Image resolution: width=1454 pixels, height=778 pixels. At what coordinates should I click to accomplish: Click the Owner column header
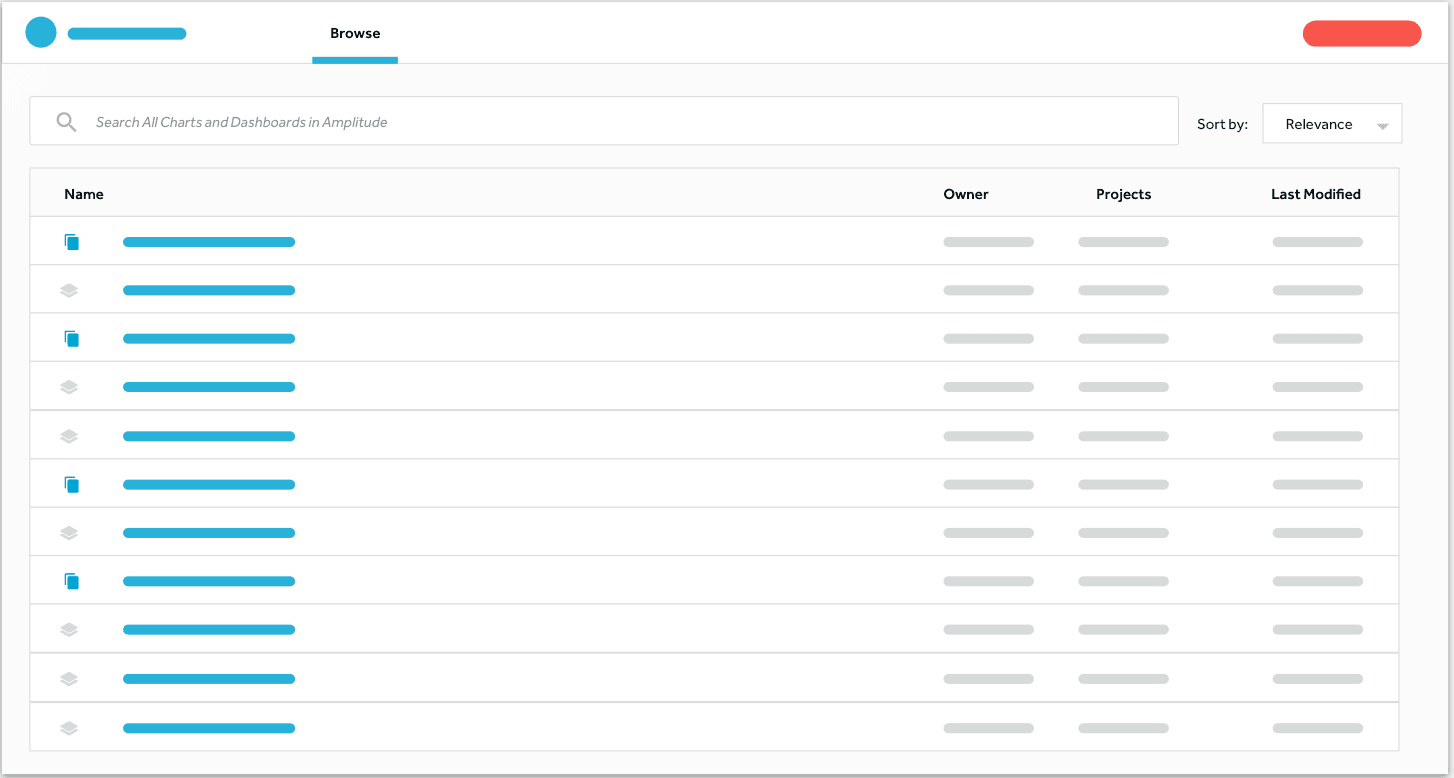pyautogui.click(x=965, y=193)
